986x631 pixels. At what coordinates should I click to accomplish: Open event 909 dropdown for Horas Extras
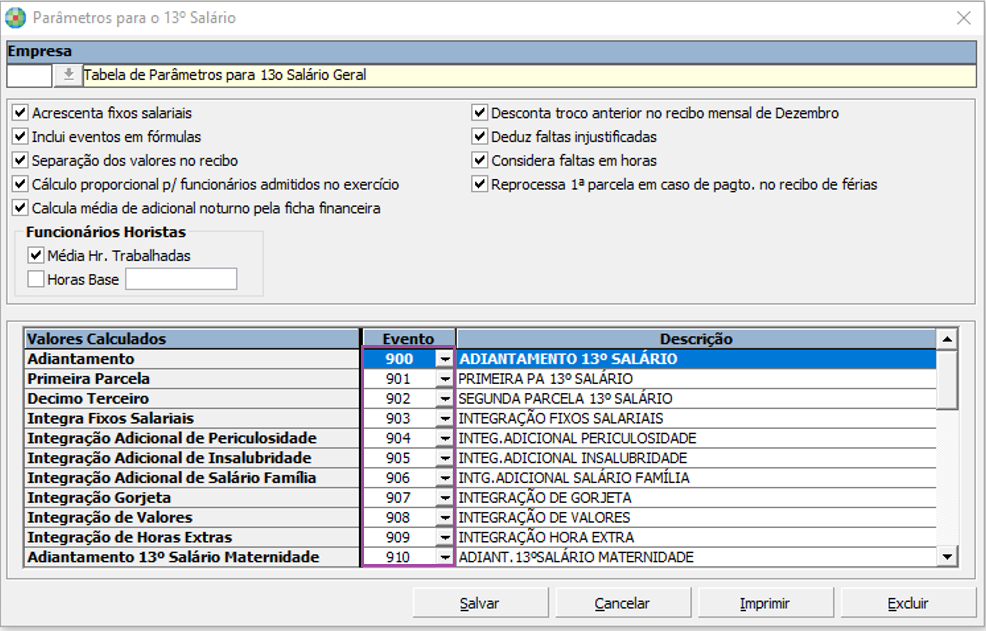(x=445, y=537)
